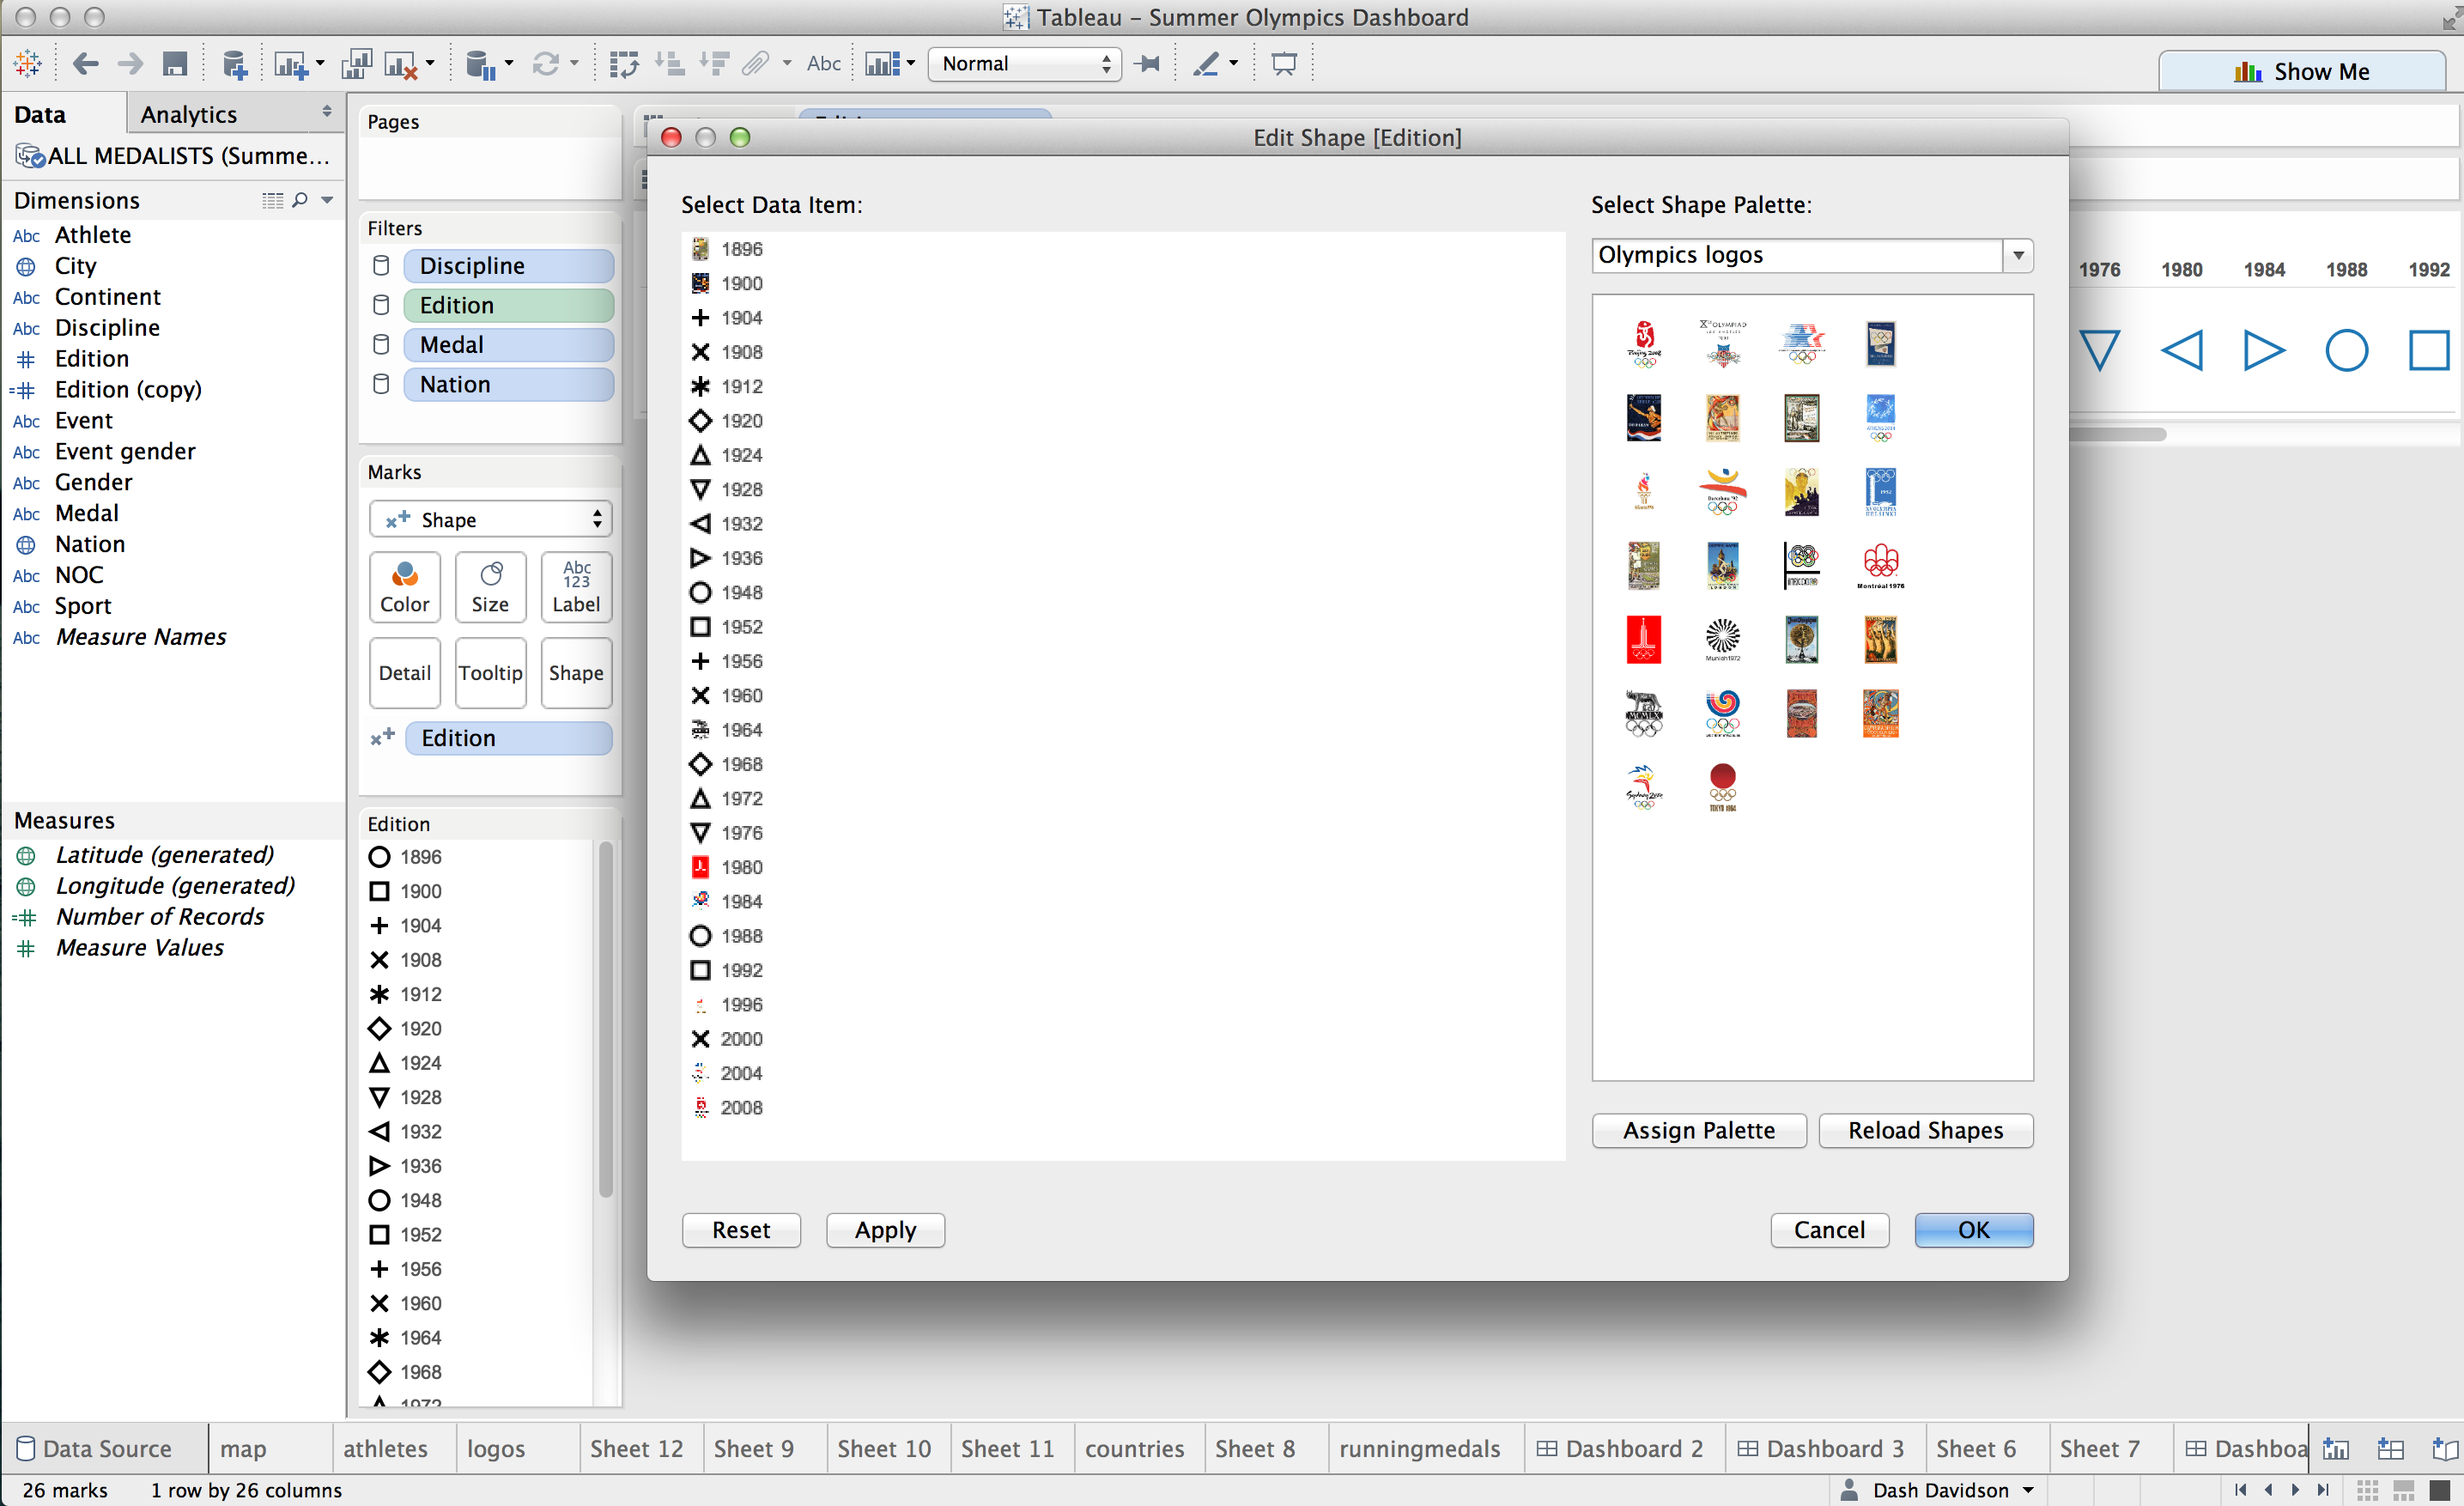Click the Save disk icon
This screenshot has height=1506, width=2464.
175,64
